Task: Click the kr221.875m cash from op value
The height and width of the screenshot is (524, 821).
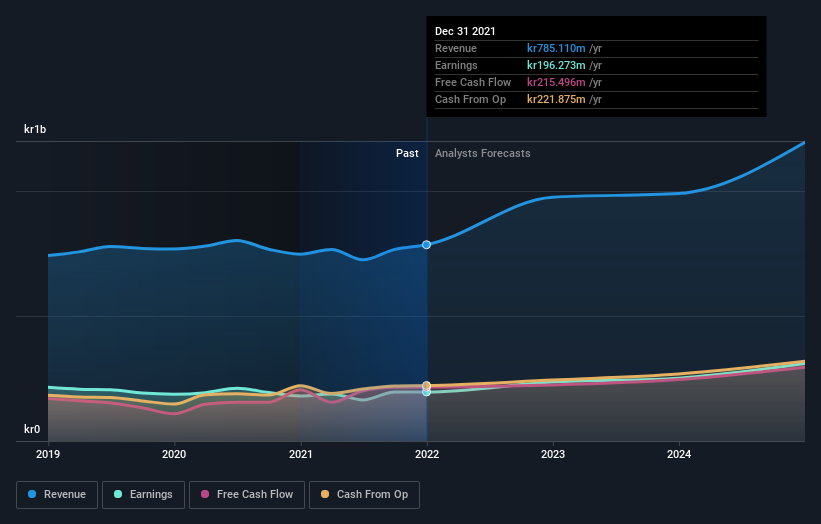Action: coord(556,99)
